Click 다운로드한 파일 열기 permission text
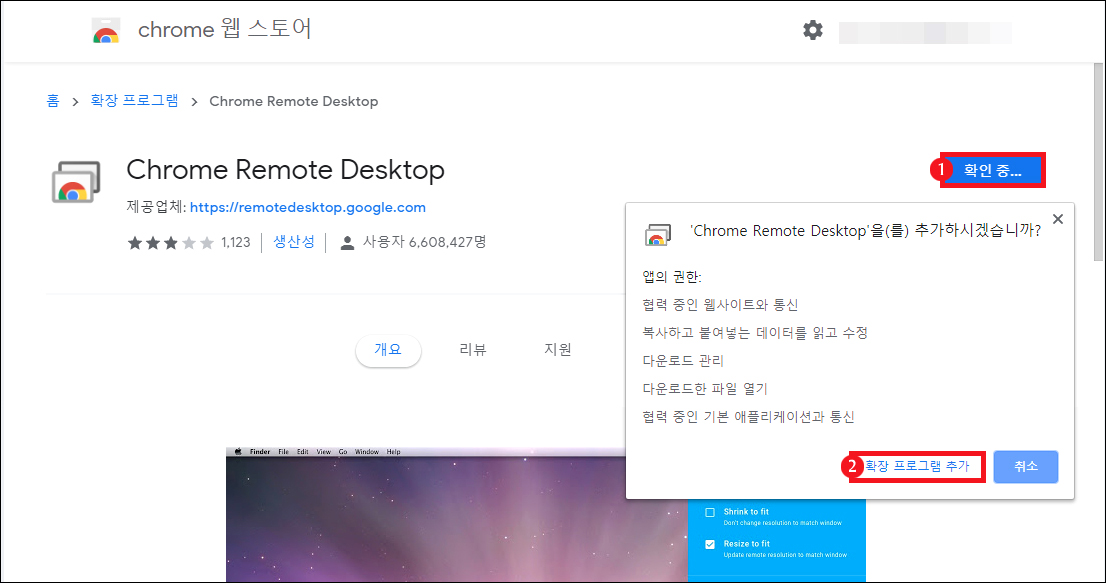 705,389
